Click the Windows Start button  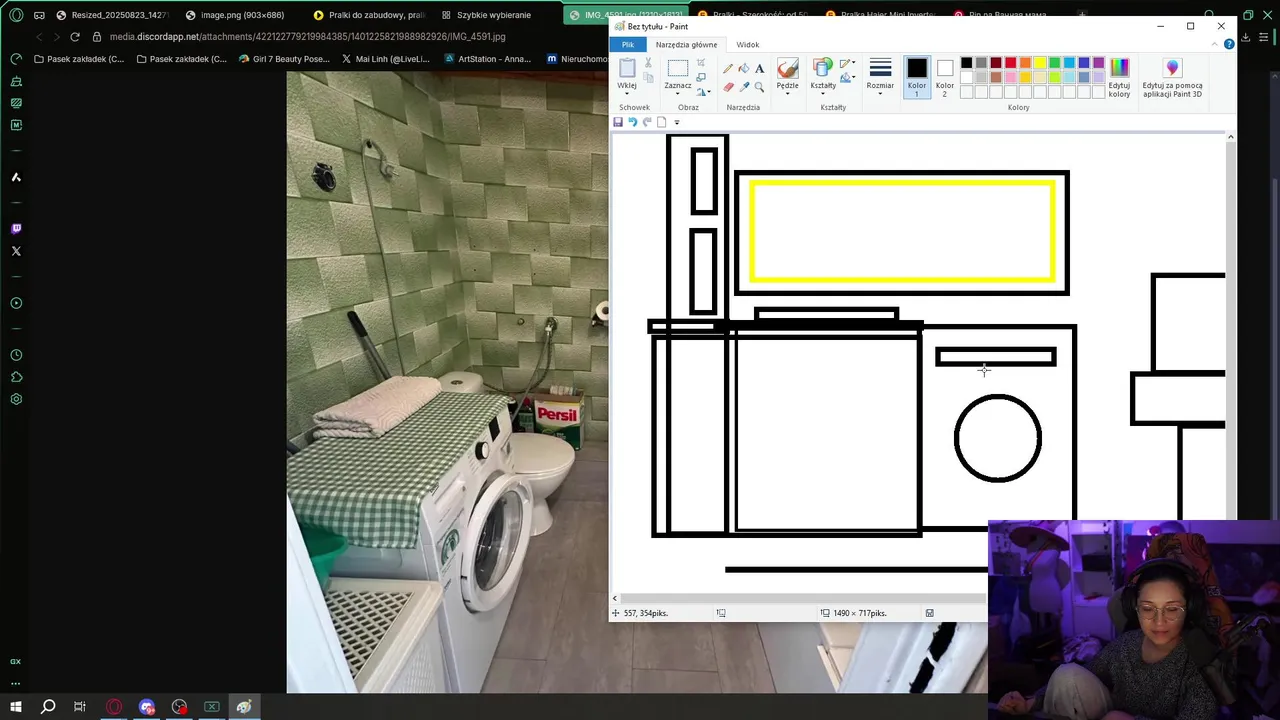16,707
